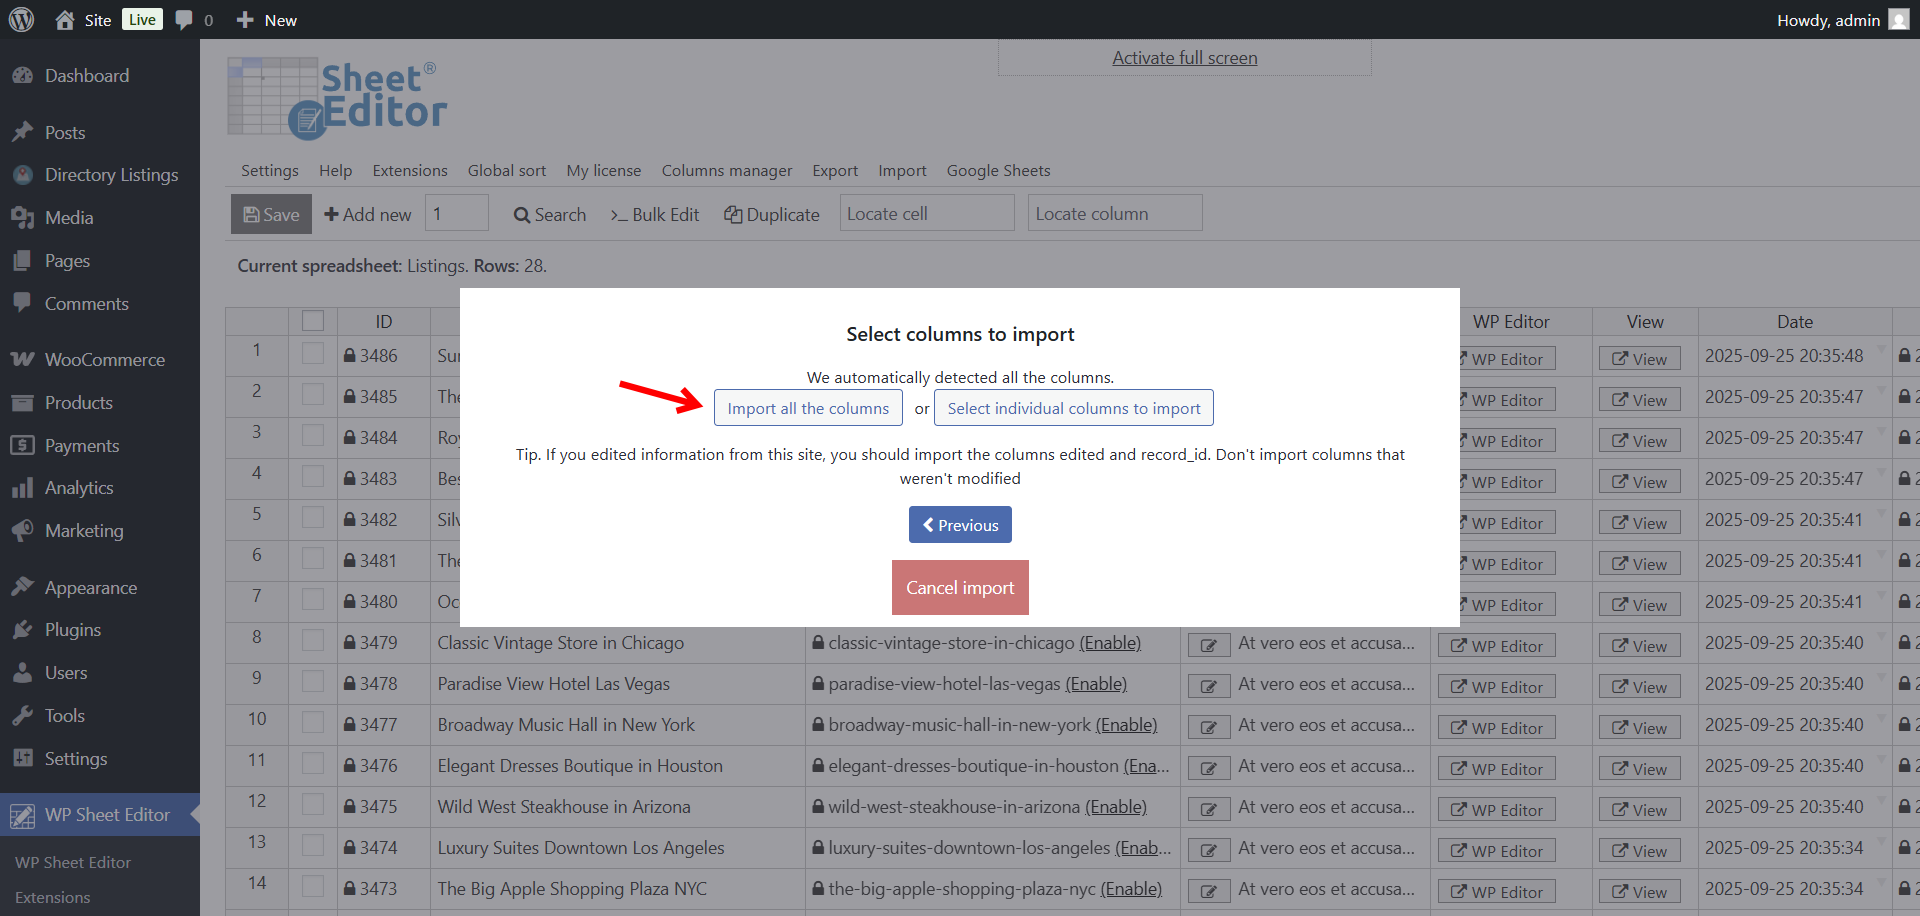Open the admin user avatar
Viewport: 1920px width, 916px height.
pyautogui.click(x=1898, y=20)
